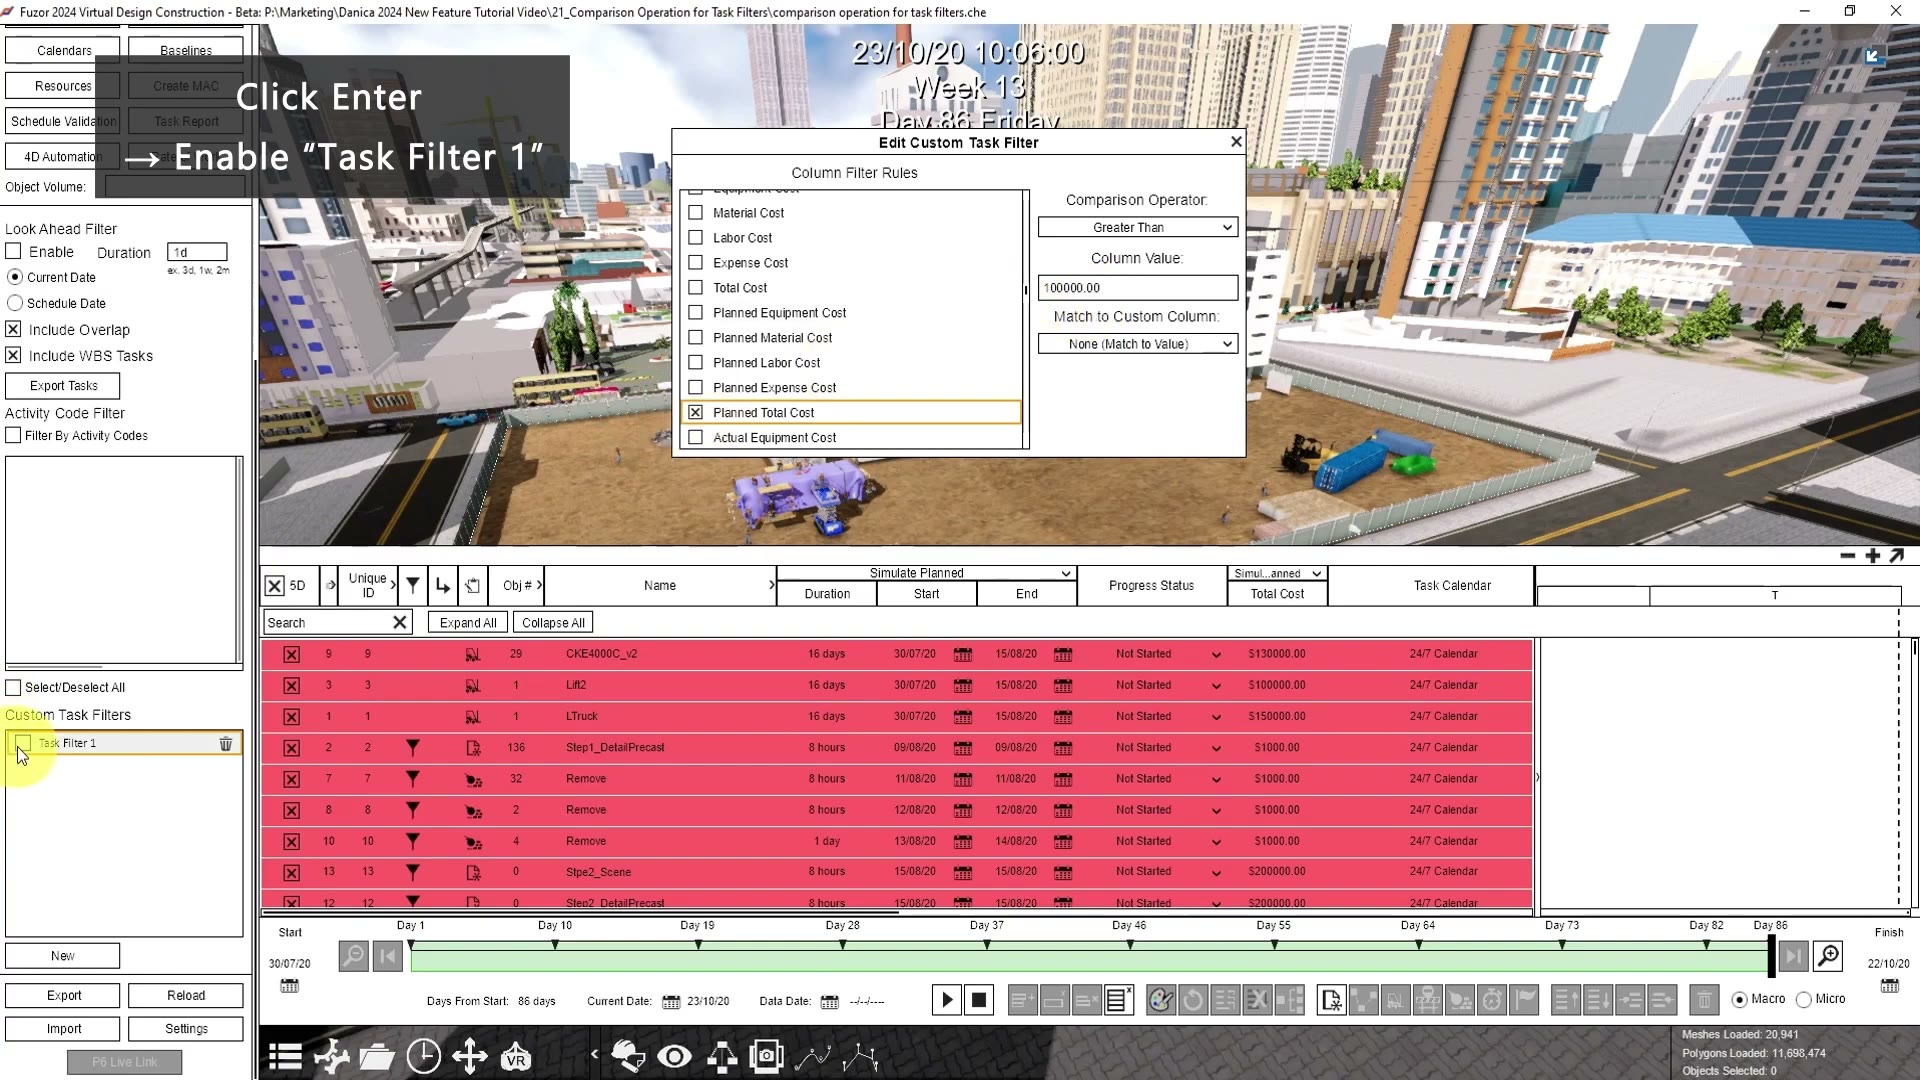This screenshot has height=1080, width=1920.
Task: Collapse the bottom toolbar chevron
Action: coord(594,1054)
